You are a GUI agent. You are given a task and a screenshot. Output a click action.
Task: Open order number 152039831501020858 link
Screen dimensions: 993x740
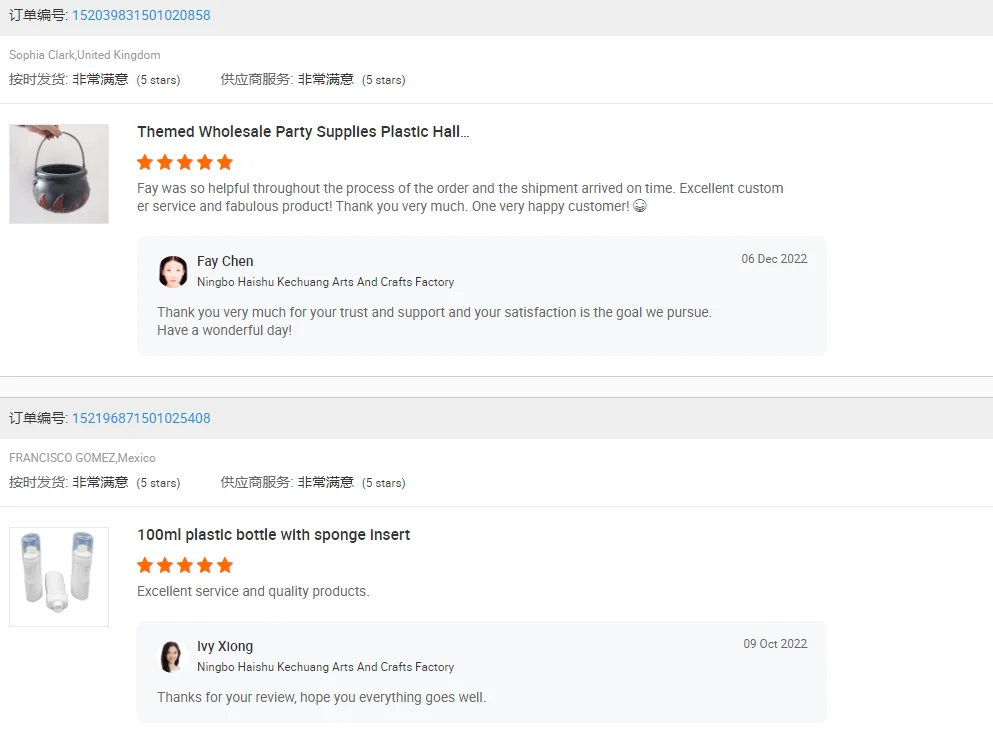pos(141,16)
